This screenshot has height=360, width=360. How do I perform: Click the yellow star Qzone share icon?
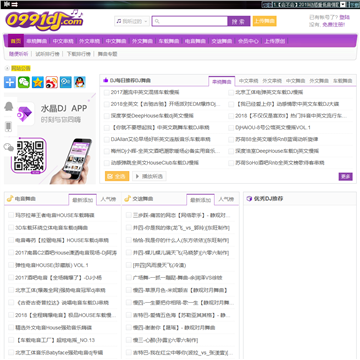tap(38, 82)
